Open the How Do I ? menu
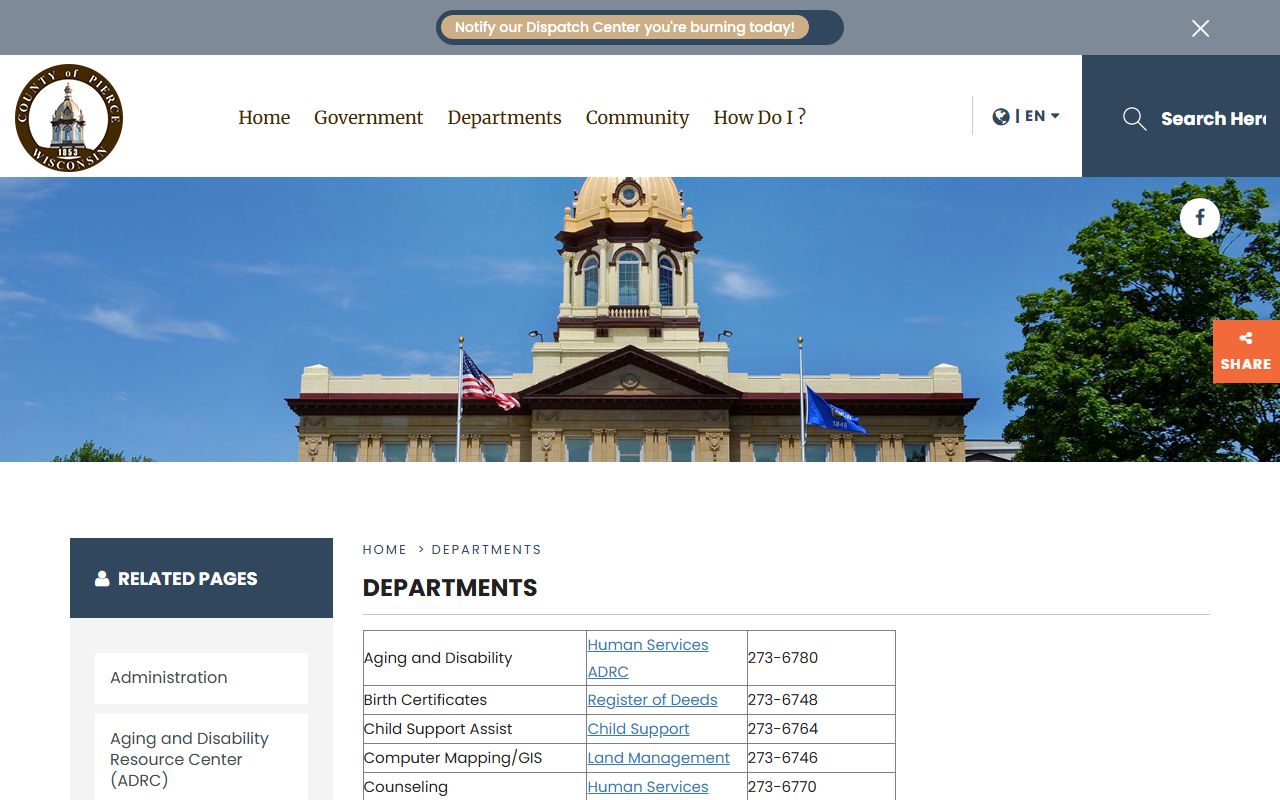This screenshot has height=800, width=1280. pyautogui.click(x=760, y=117)
